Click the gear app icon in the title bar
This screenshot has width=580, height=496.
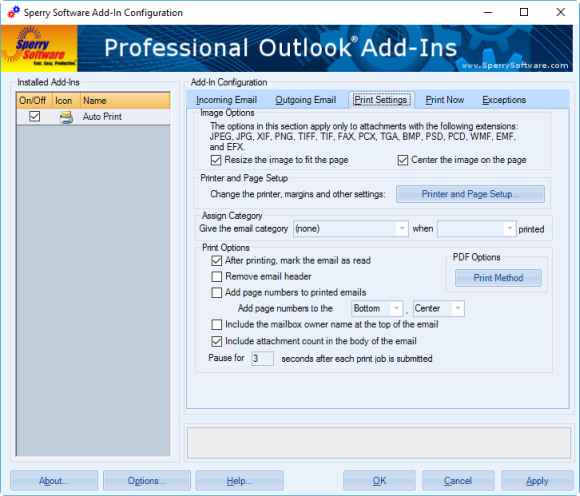[x=14, y=12]
